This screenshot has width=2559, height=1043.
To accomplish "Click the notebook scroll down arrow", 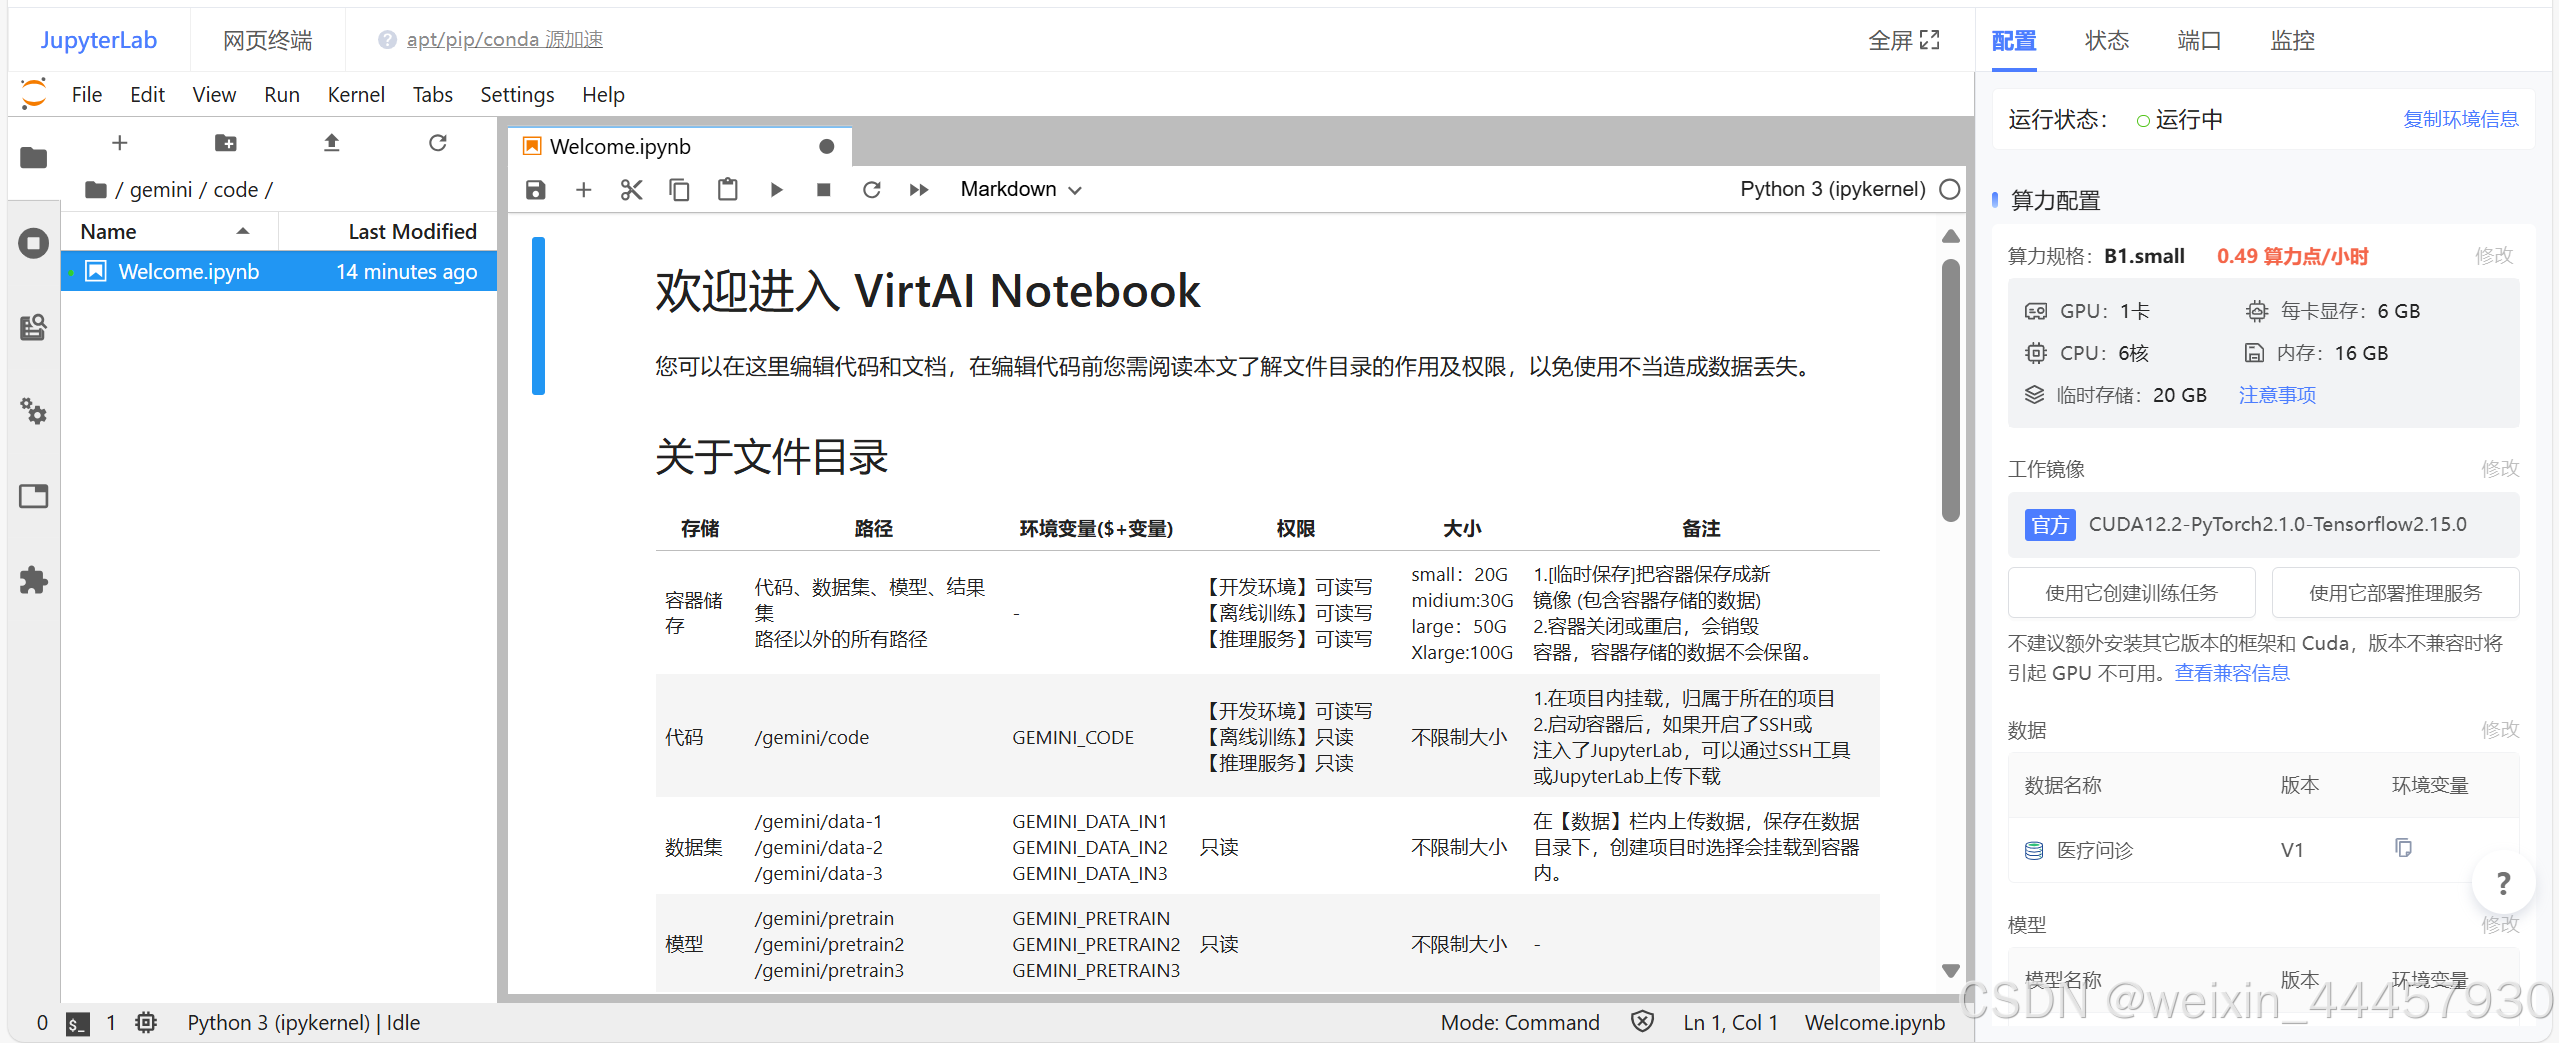I will pyautogui.click(x=1950, y=970).
